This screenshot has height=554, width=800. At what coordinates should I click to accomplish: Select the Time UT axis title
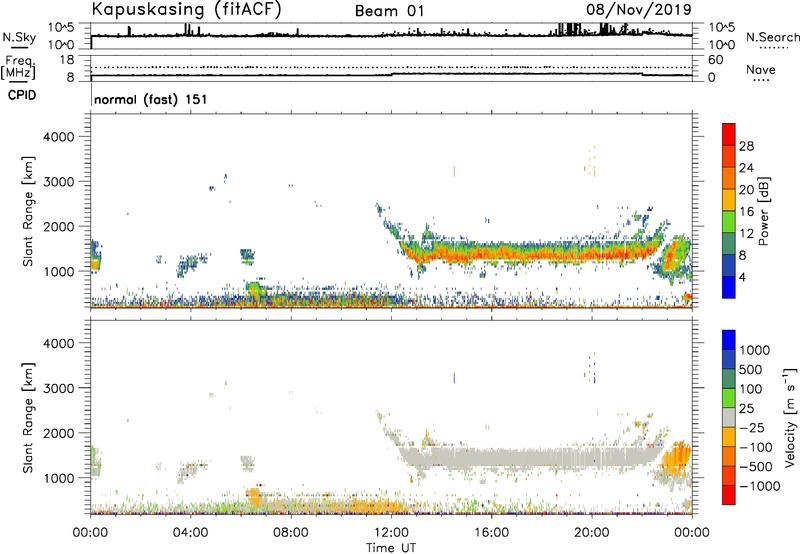pyautogui.click(x=391, y=548)
